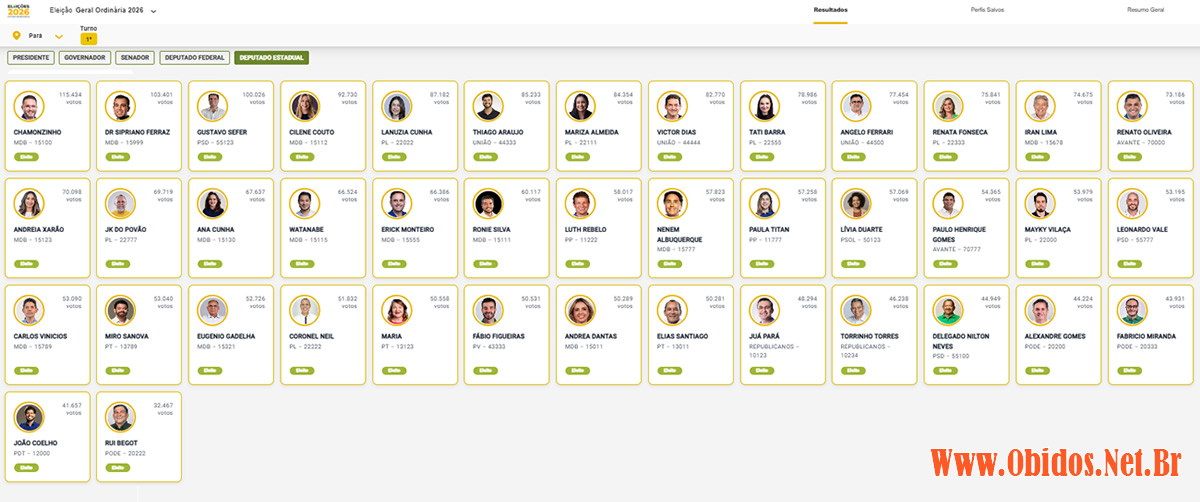Click Nenem Albuquerque's candidate photo
Viewport: 1200px width, 502px height.
tap(672, 203)
